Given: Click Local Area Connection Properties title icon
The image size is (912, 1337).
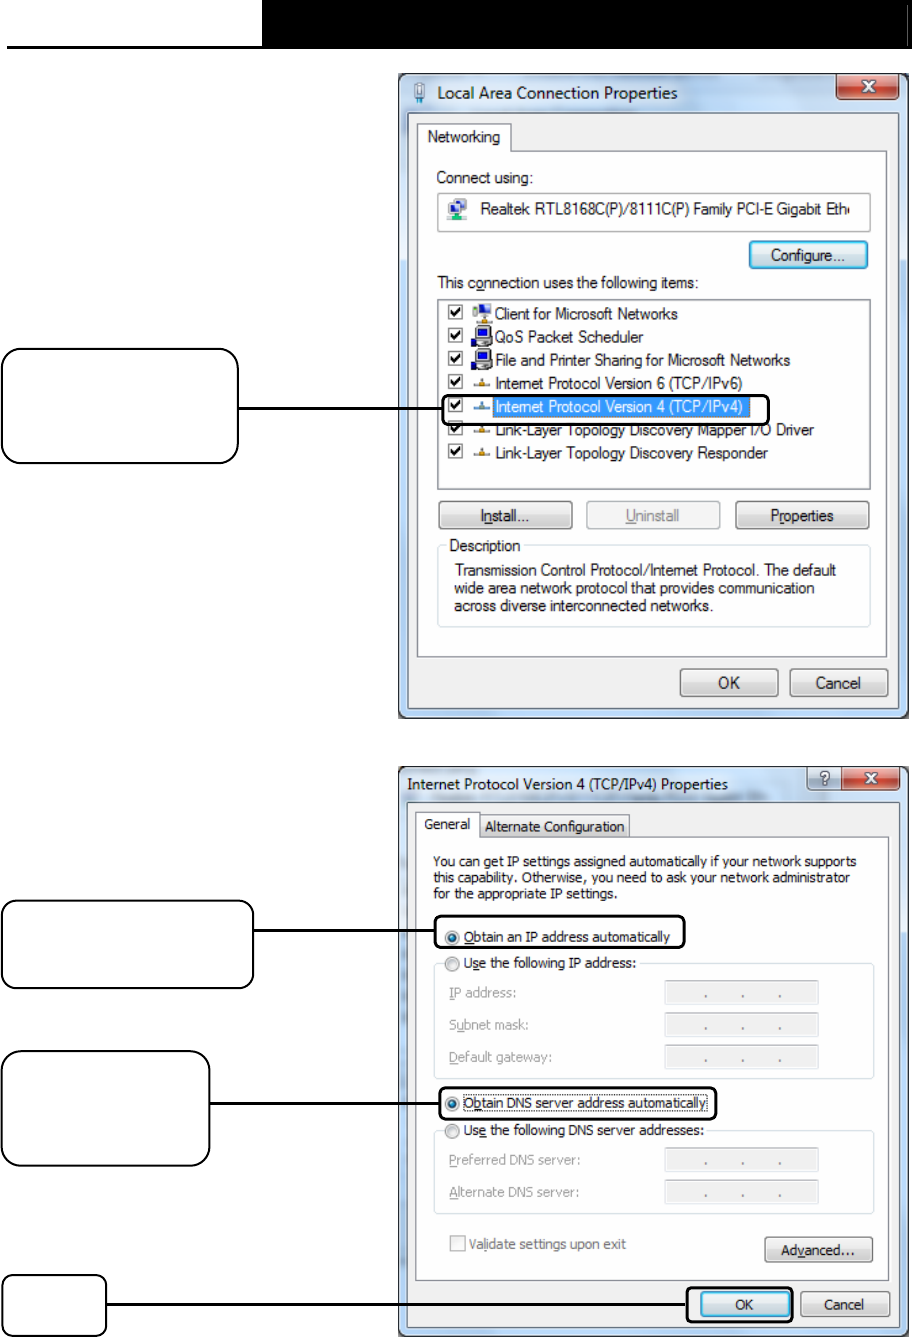Looking at the screenshot, I should [x=420, y=92].
